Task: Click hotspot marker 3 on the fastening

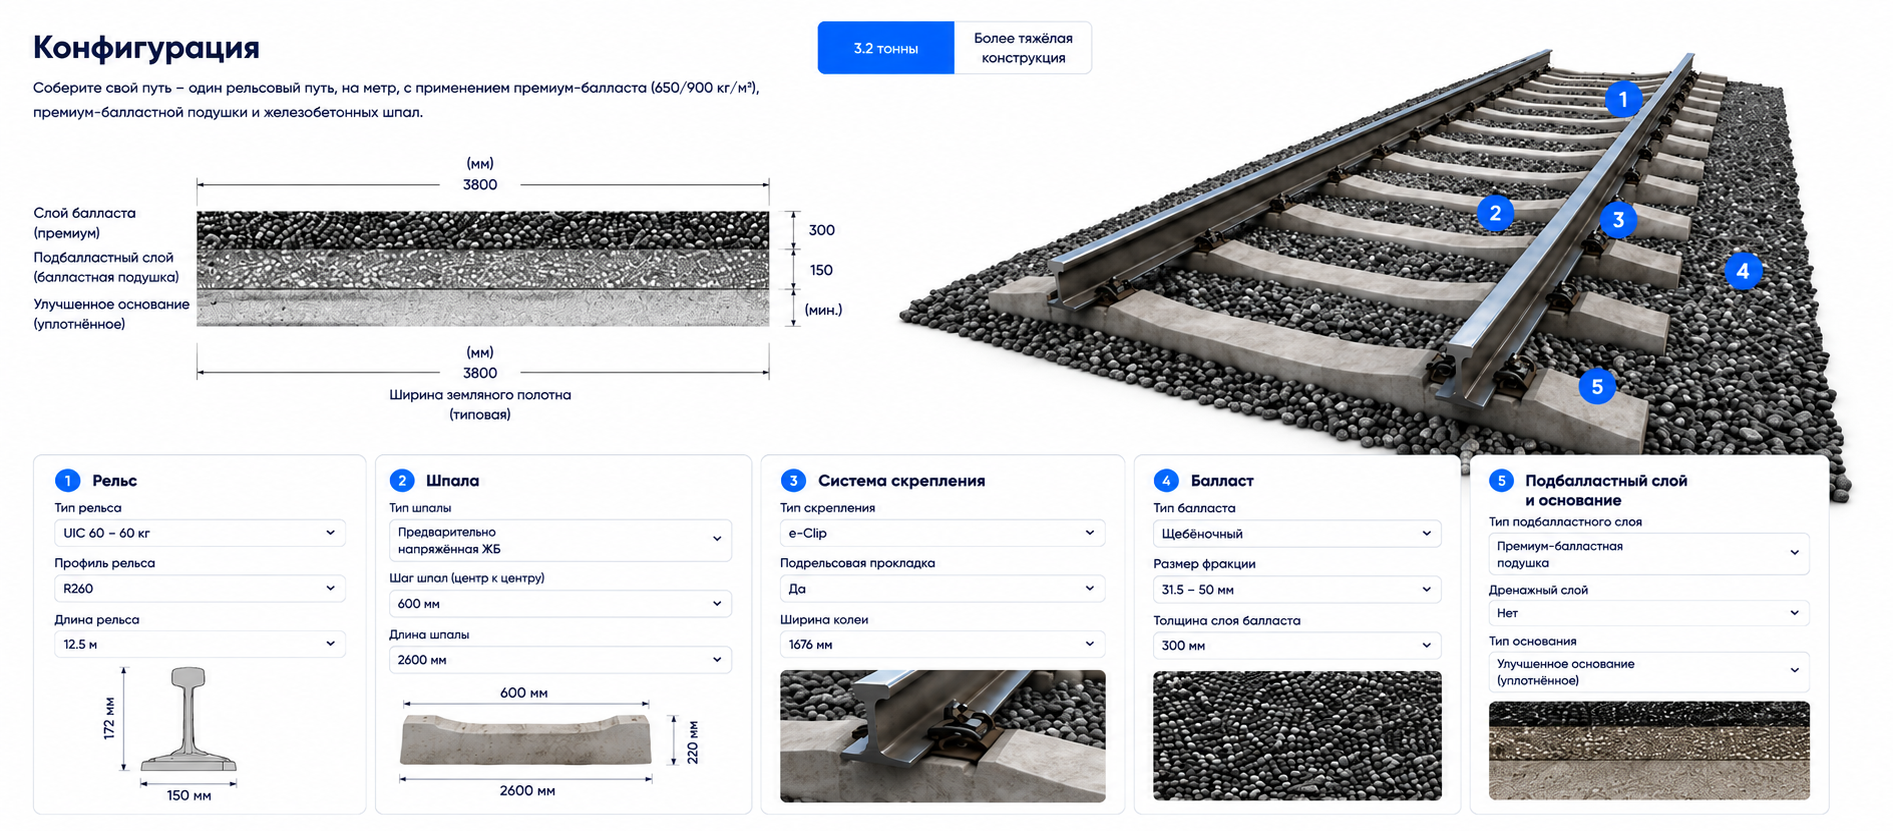Action: pos(1618,220)
